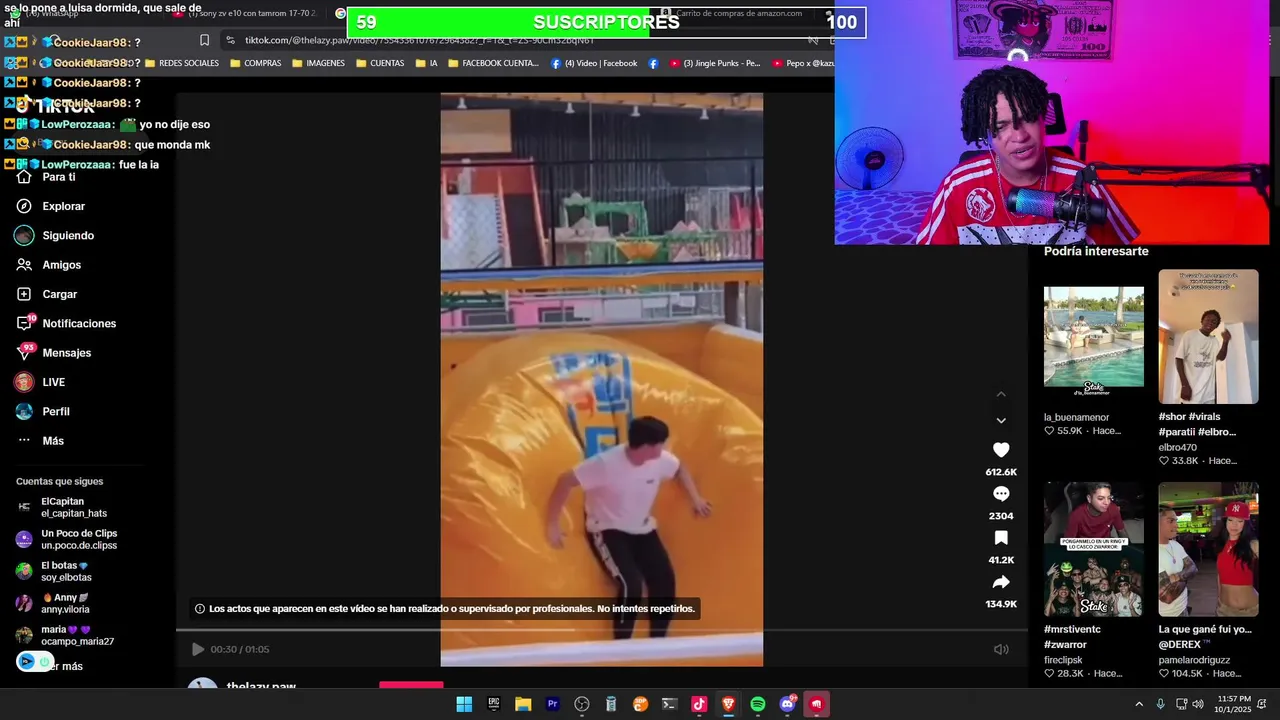Open CUENTAS bookmarks folder
This screenshot has height=720, width=1280.
[x=380, y=63]
